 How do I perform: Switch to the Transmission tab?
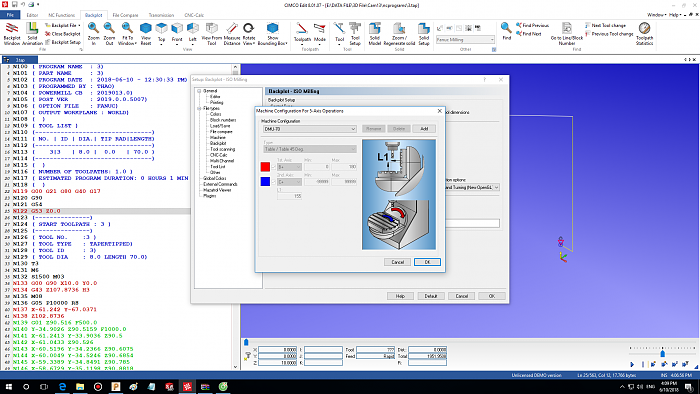tap(161, 15)
